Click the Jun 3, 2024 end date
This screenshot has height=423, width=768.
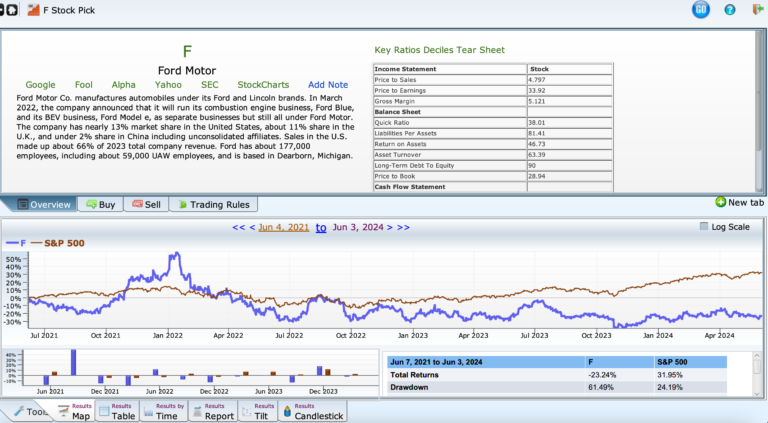[358, 227]
